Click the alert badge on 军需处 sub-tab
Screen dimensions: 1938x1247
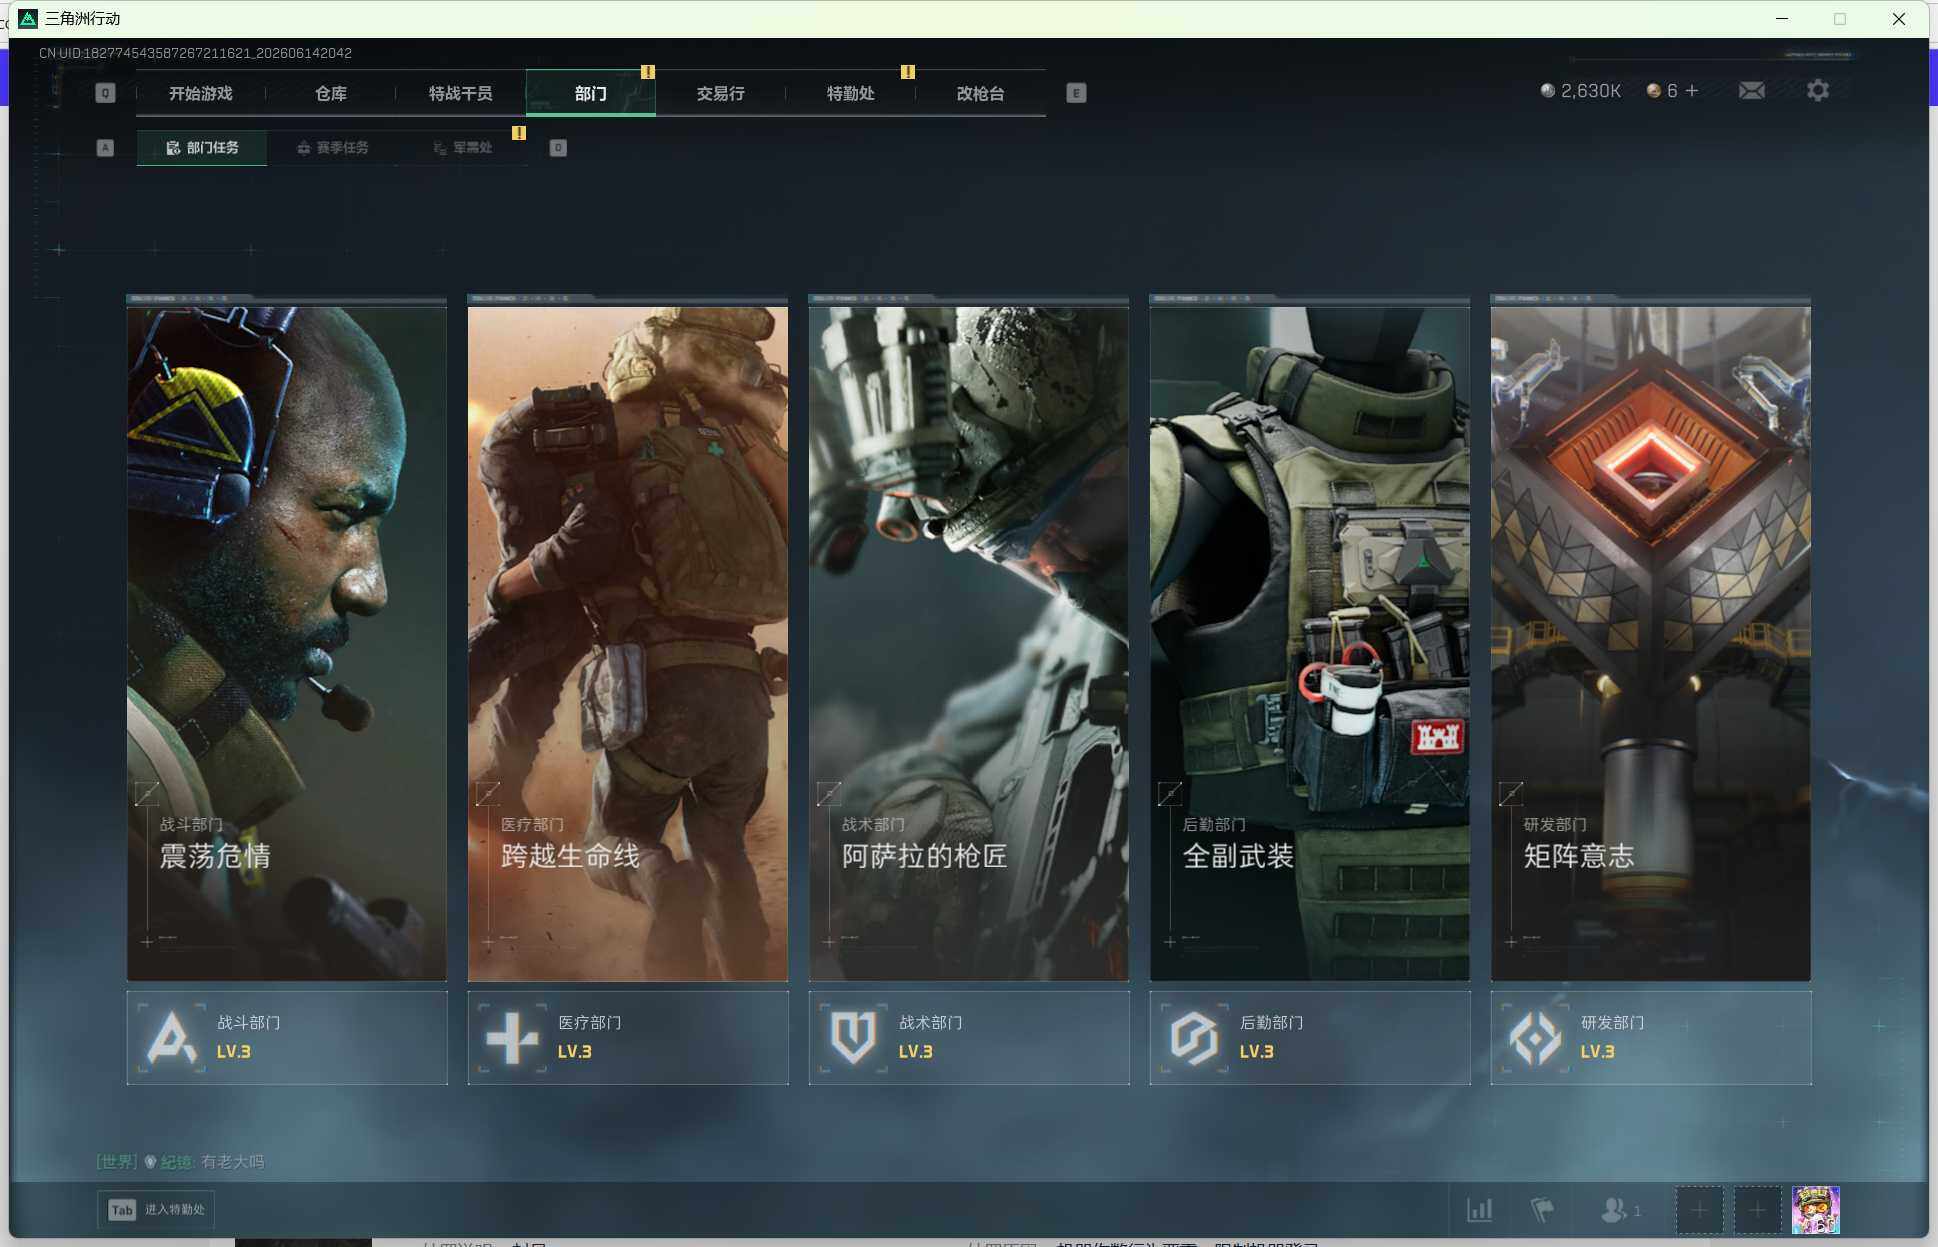pyautogui.click(x=519, y=132)
